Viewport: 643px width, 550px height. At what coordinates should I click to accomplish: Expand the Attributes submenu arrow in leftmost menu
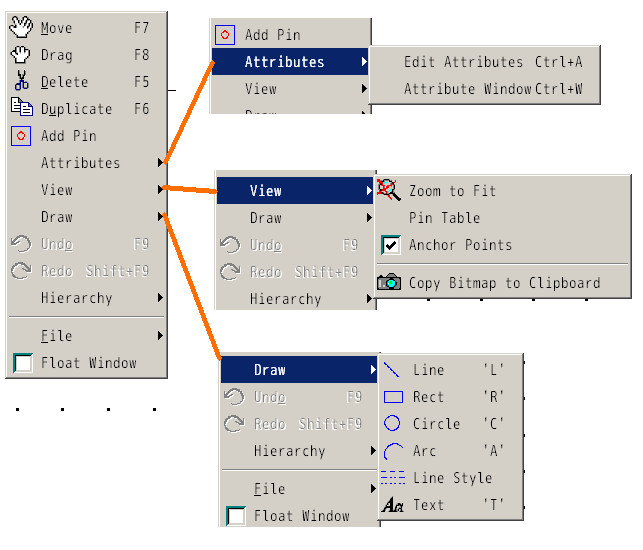[x=161, y=163]
